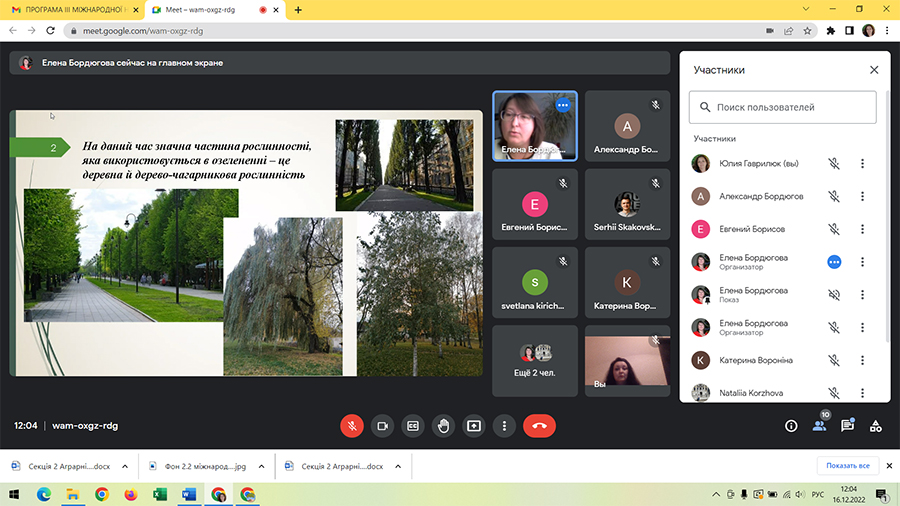The height and width of the screenshot is (506, 900).
Task: Click the address bar meet.google.com URL
Action: coord(143,31)
